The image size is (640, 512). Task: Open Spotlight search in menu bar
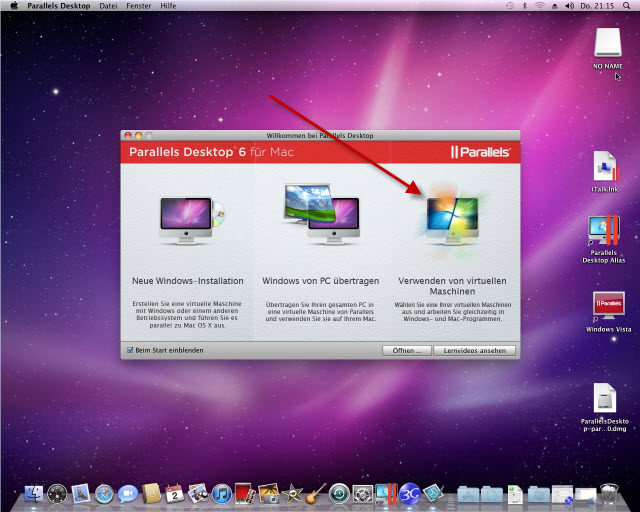point(626,6)
